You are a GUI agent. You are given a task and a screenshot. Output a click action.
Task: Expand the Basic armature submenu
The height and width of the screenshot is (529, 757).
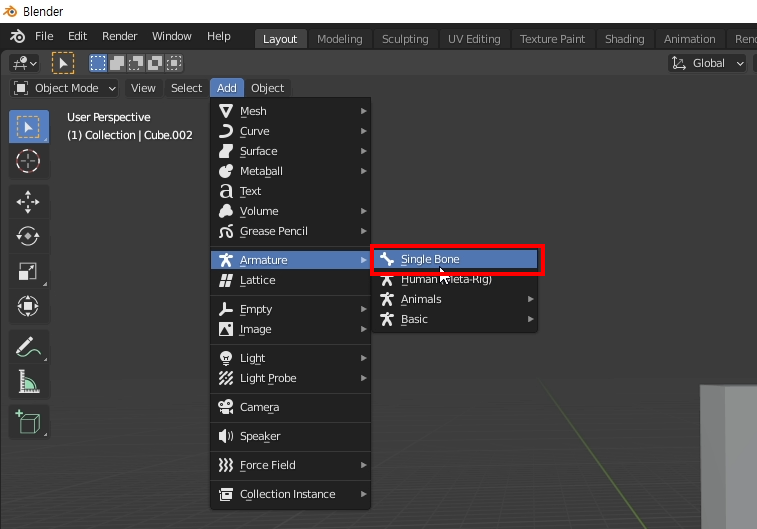tap(455, 320)
